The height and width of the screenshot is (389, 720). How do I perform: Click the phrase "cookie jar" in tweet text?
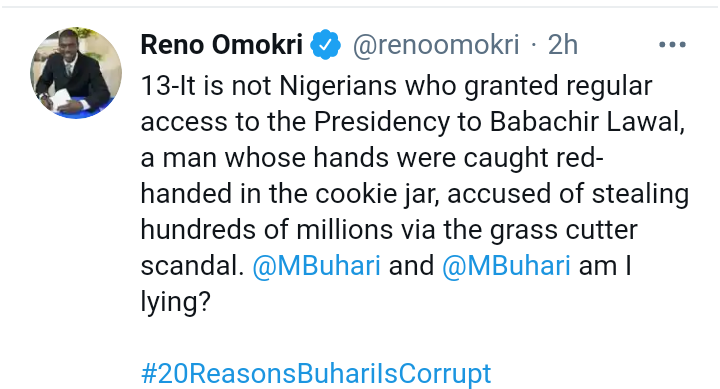(374, 194)
